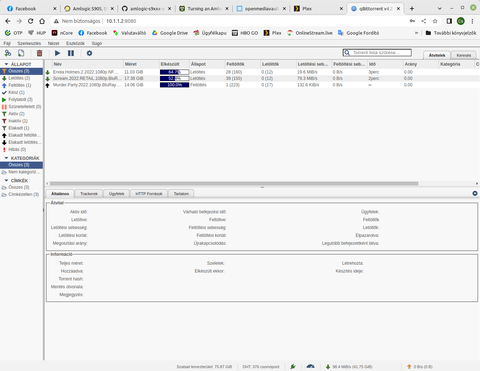Click Scream 2022 progress bar
The image size is (480, 371).
pyautogui.click(x=174, y=78)
